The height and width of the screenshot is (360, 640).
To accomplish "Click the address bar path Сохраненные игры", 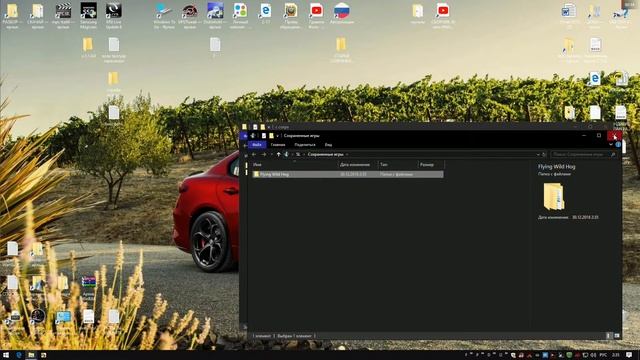I will [x=325, y=154].
